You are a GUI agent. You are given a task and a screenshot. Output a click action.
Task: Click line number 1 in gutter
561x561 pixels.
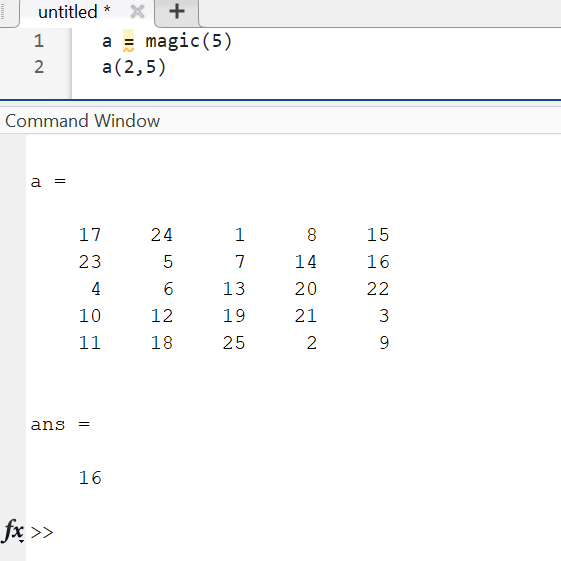click(39, 41)
